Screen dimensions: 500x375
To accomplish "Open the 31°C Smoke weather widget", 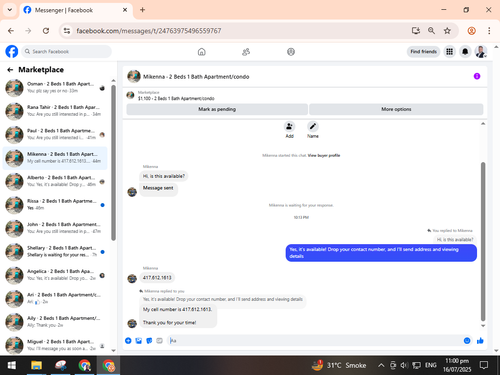I will (339, 365).
